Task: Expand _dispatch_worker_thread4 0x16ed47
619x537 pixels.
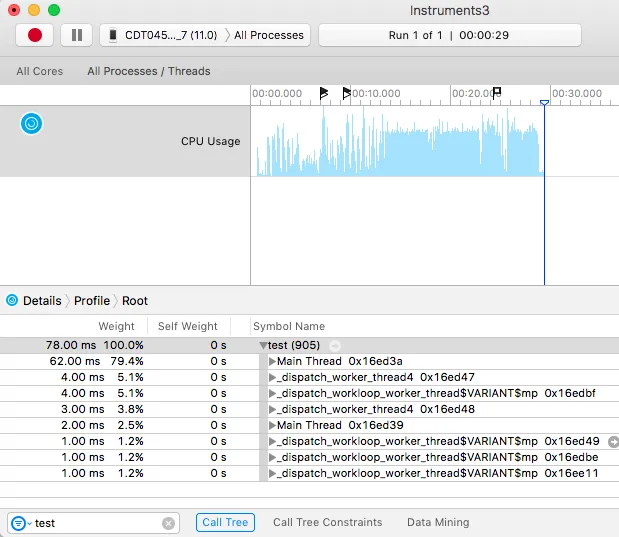Action: click(x=272, y=377)
